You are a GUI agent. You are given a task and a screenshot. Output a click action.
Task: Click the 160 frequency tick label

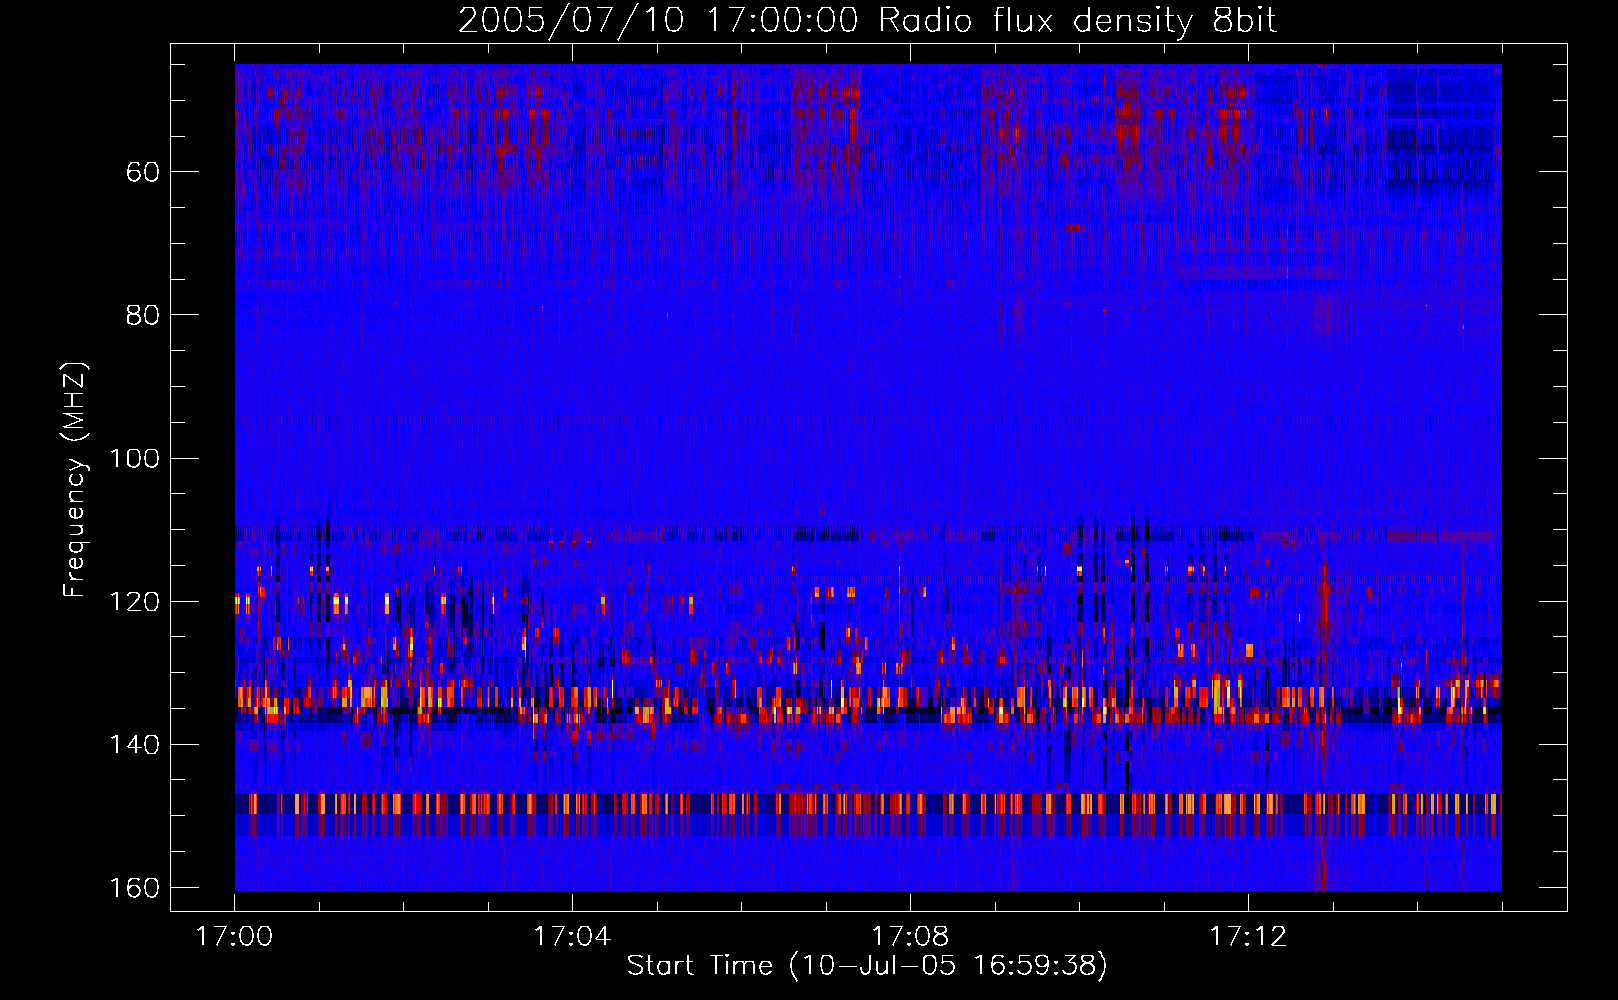point(134,888)
